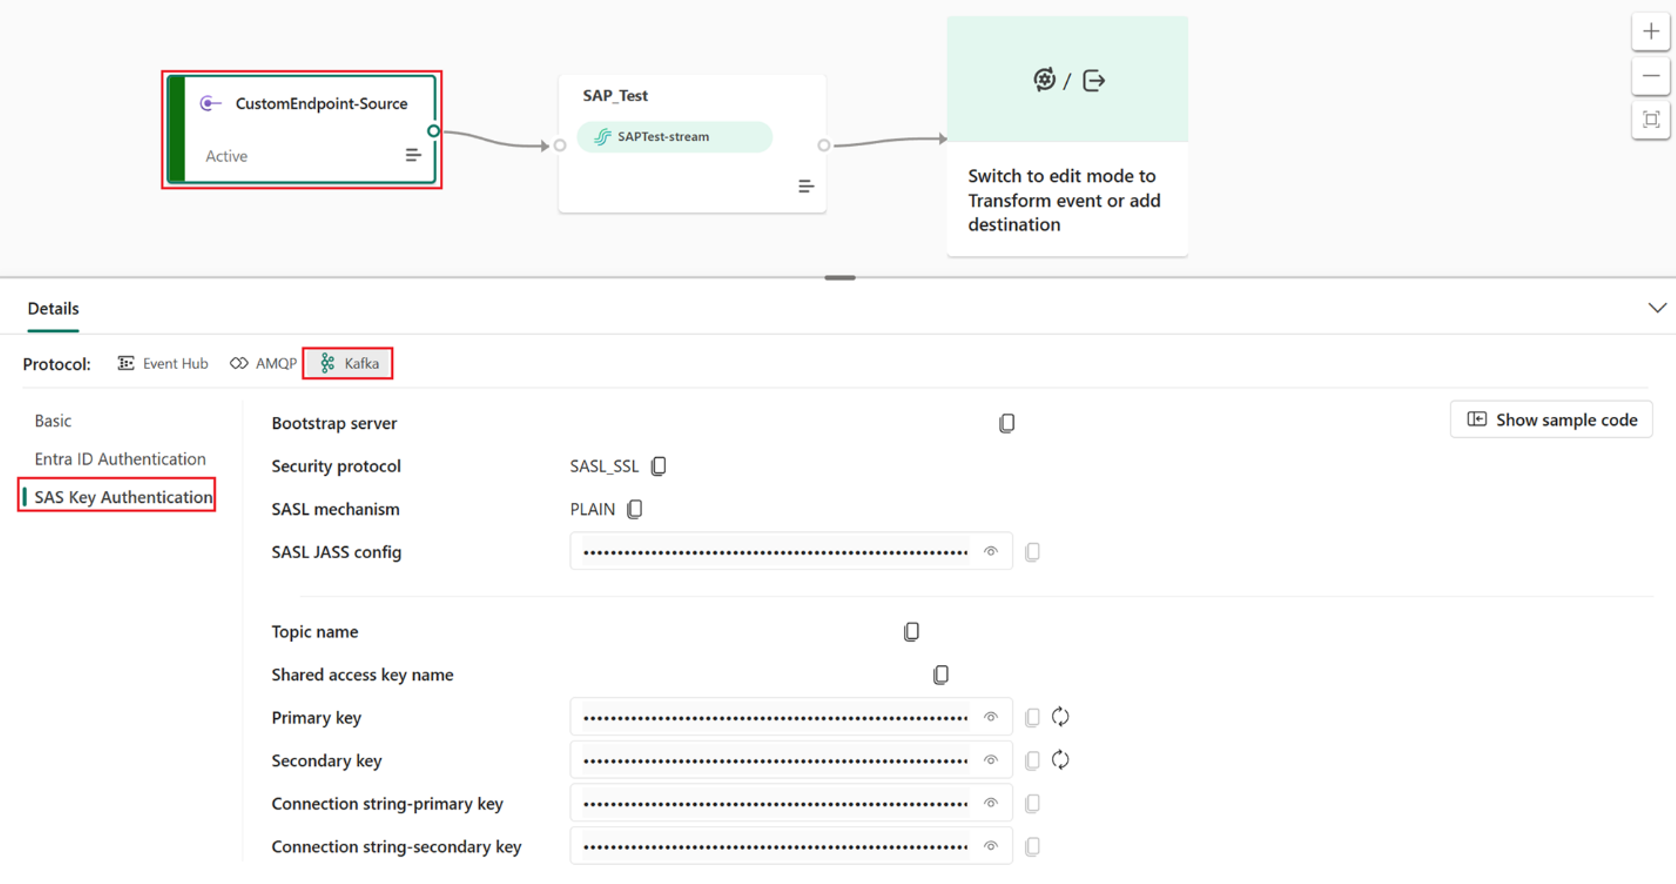This screenshot has width=1676, height=884.
Task: Click the PLAIN mechanism value text
Action: pos(592,509)
